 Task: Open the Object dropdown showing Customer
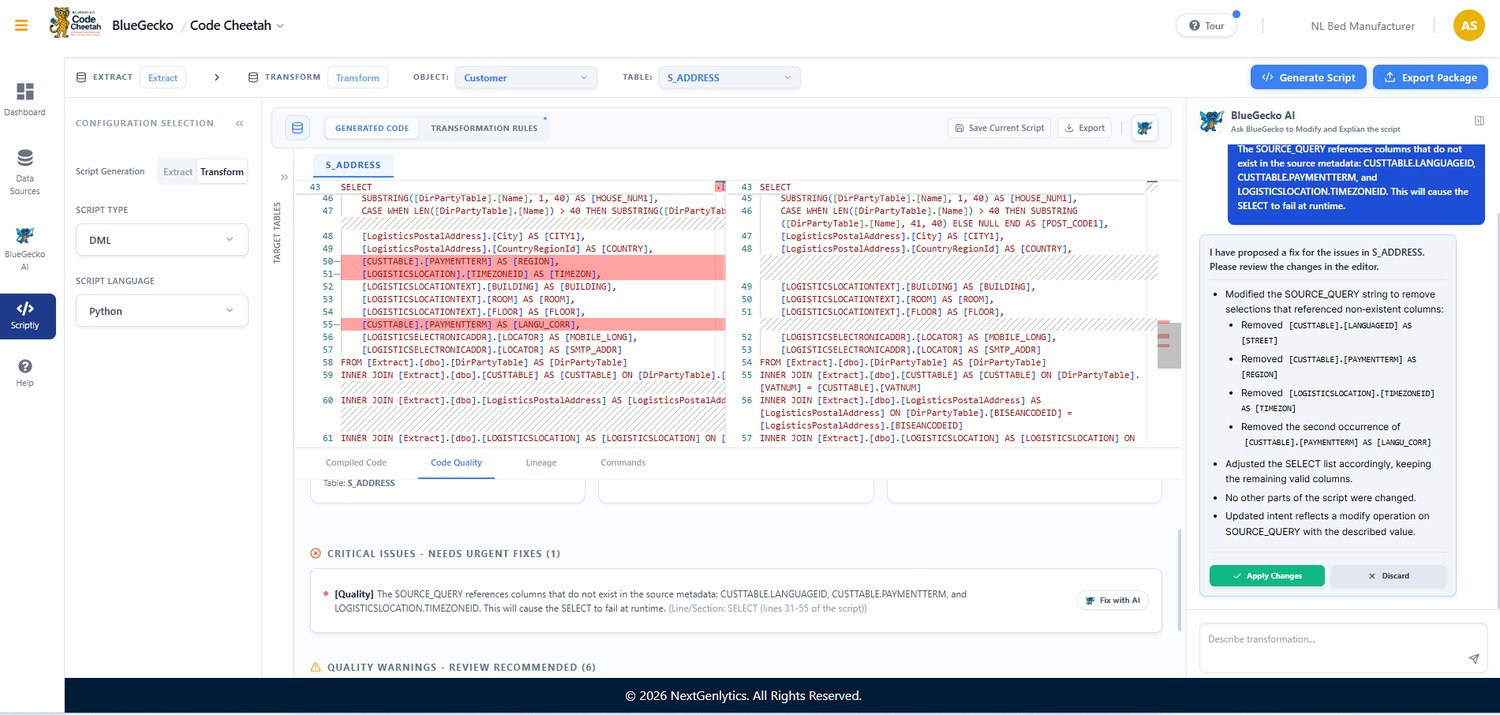pos(526,77)
